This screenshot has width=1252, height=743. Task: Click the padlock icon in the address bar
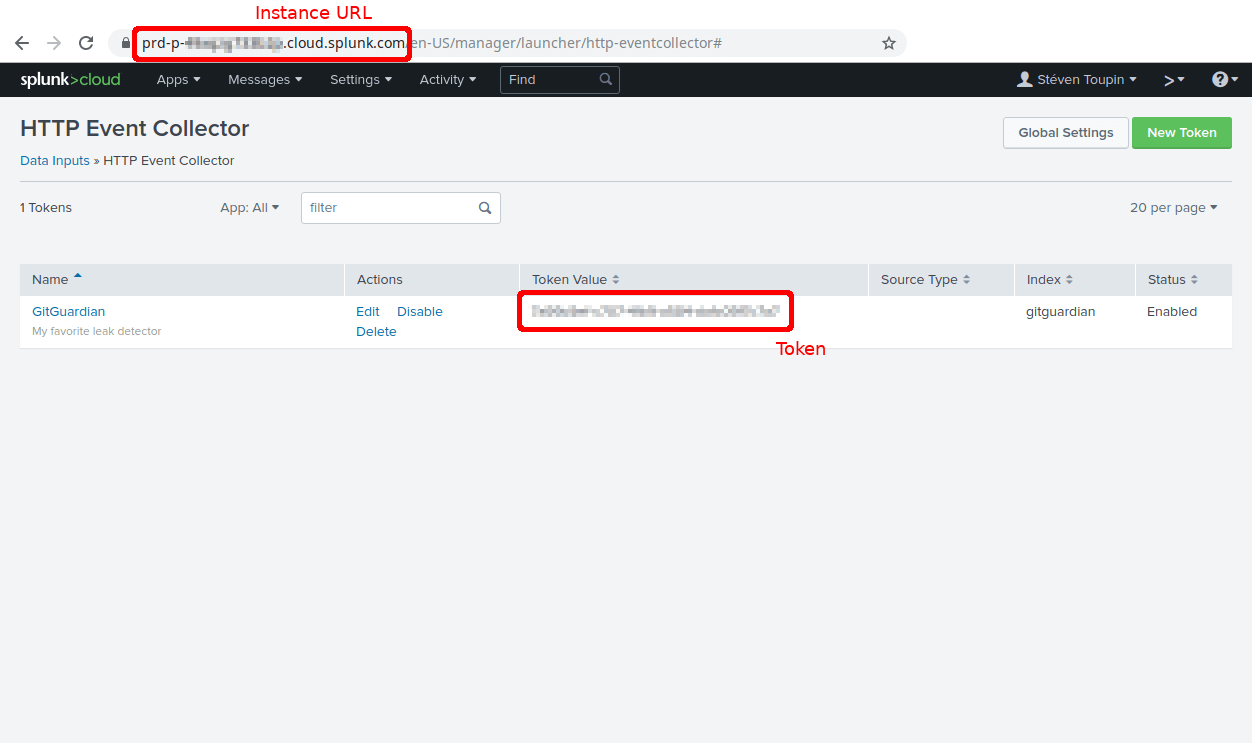click(125, 43)
